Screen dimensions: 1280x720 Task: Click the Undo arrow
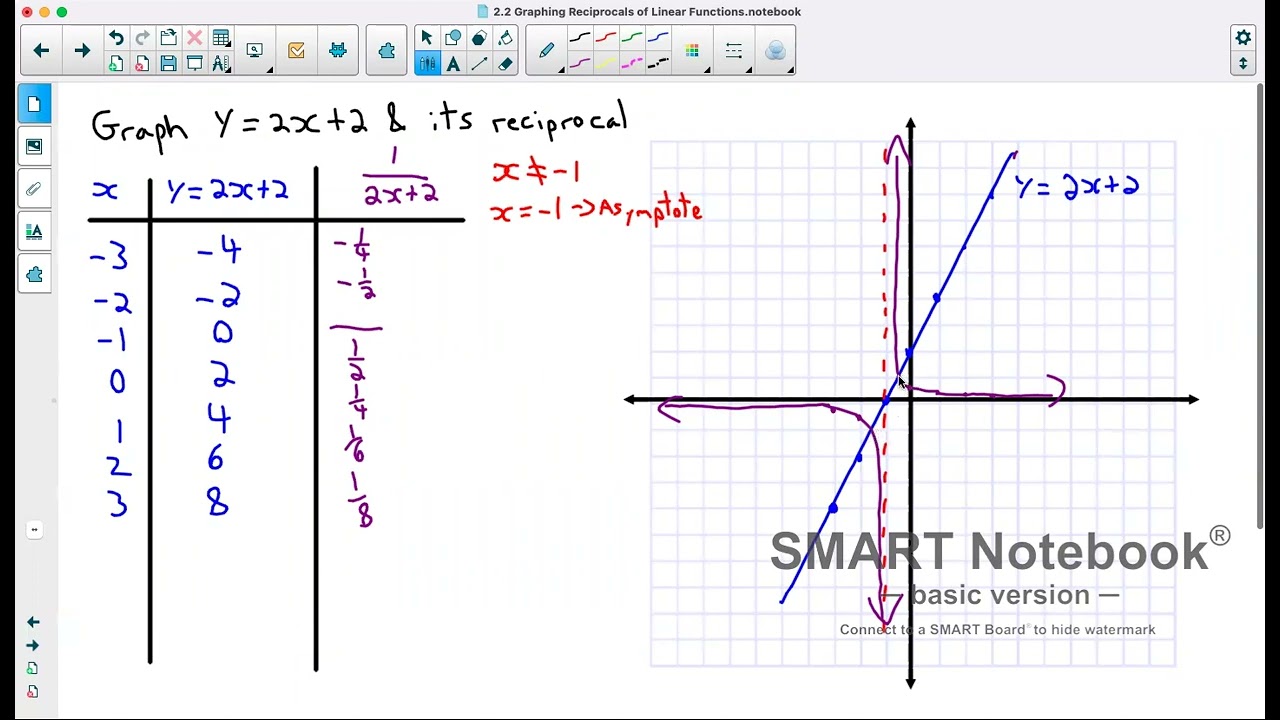(x=116, y=38)
